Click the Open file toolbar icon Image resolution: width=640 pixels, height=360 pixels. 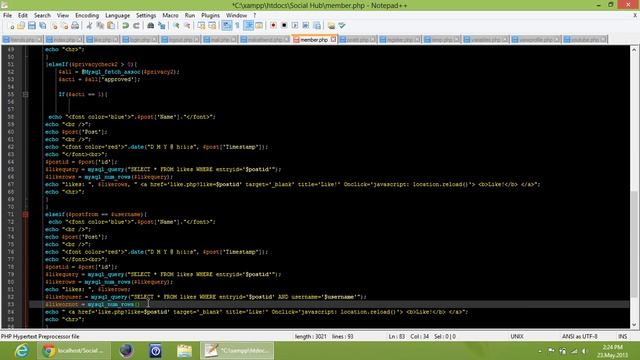click(x=21, y=25)
